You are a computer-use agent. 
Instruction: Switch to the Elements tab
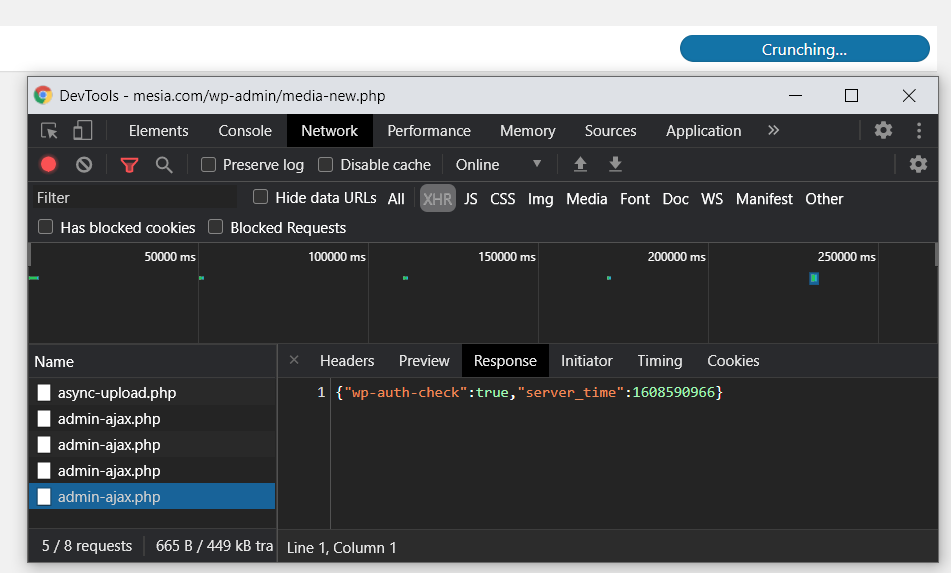(158, 131)
